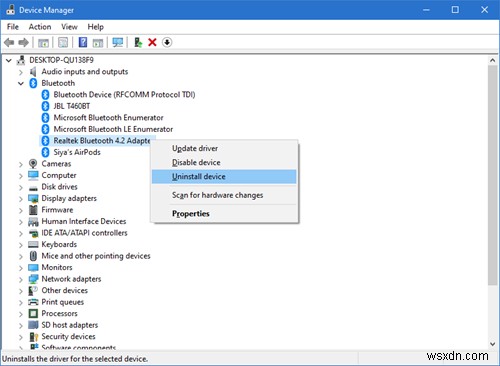Choose Update driver from context menu
This screenshot has height=366, width=500.
pos(224,148)
